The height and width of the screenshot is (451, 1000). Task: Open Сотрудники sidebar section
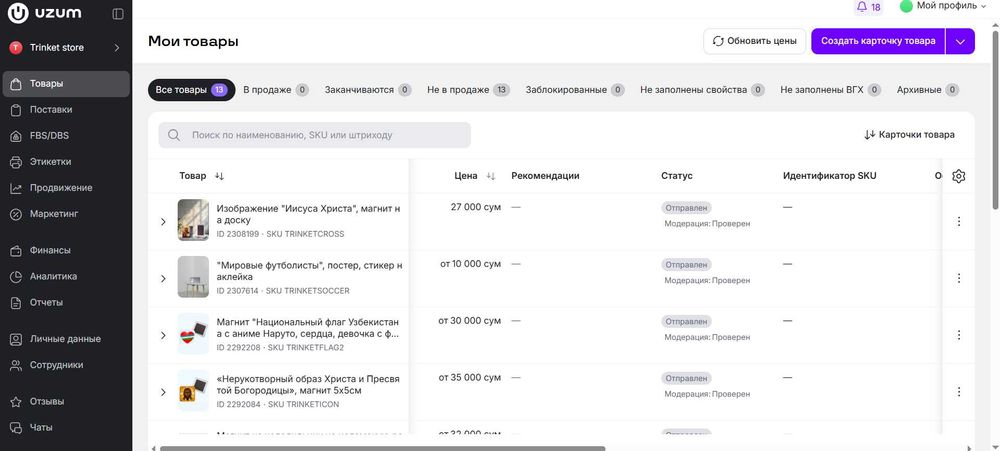pos(66,366)
